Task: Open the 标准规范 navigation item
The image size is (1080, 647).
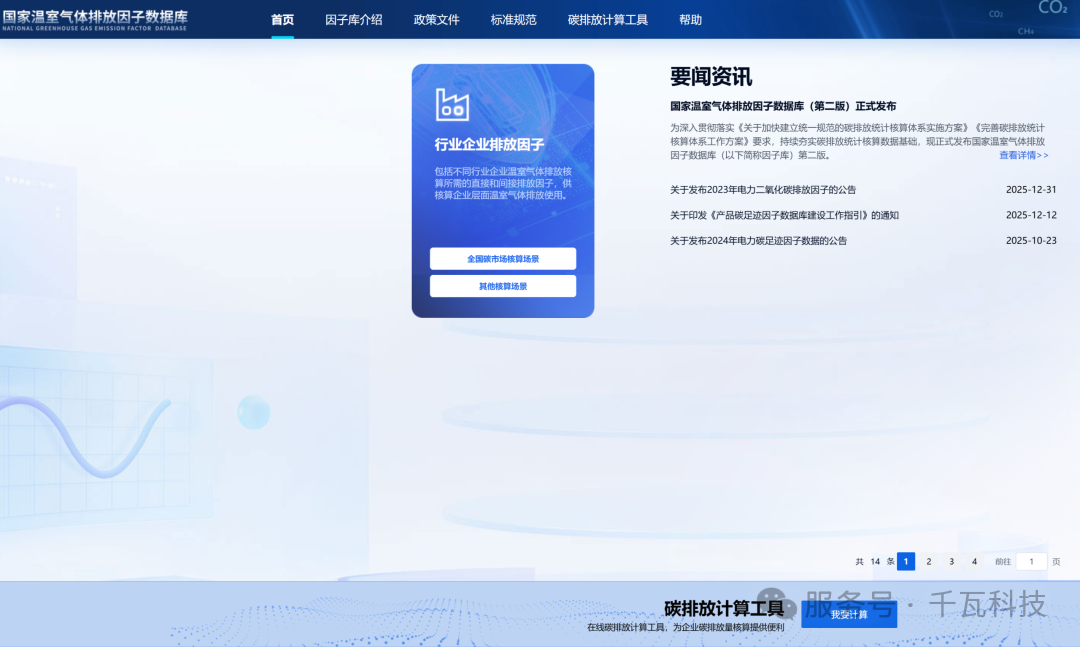Action: click(x=513, y=20)
